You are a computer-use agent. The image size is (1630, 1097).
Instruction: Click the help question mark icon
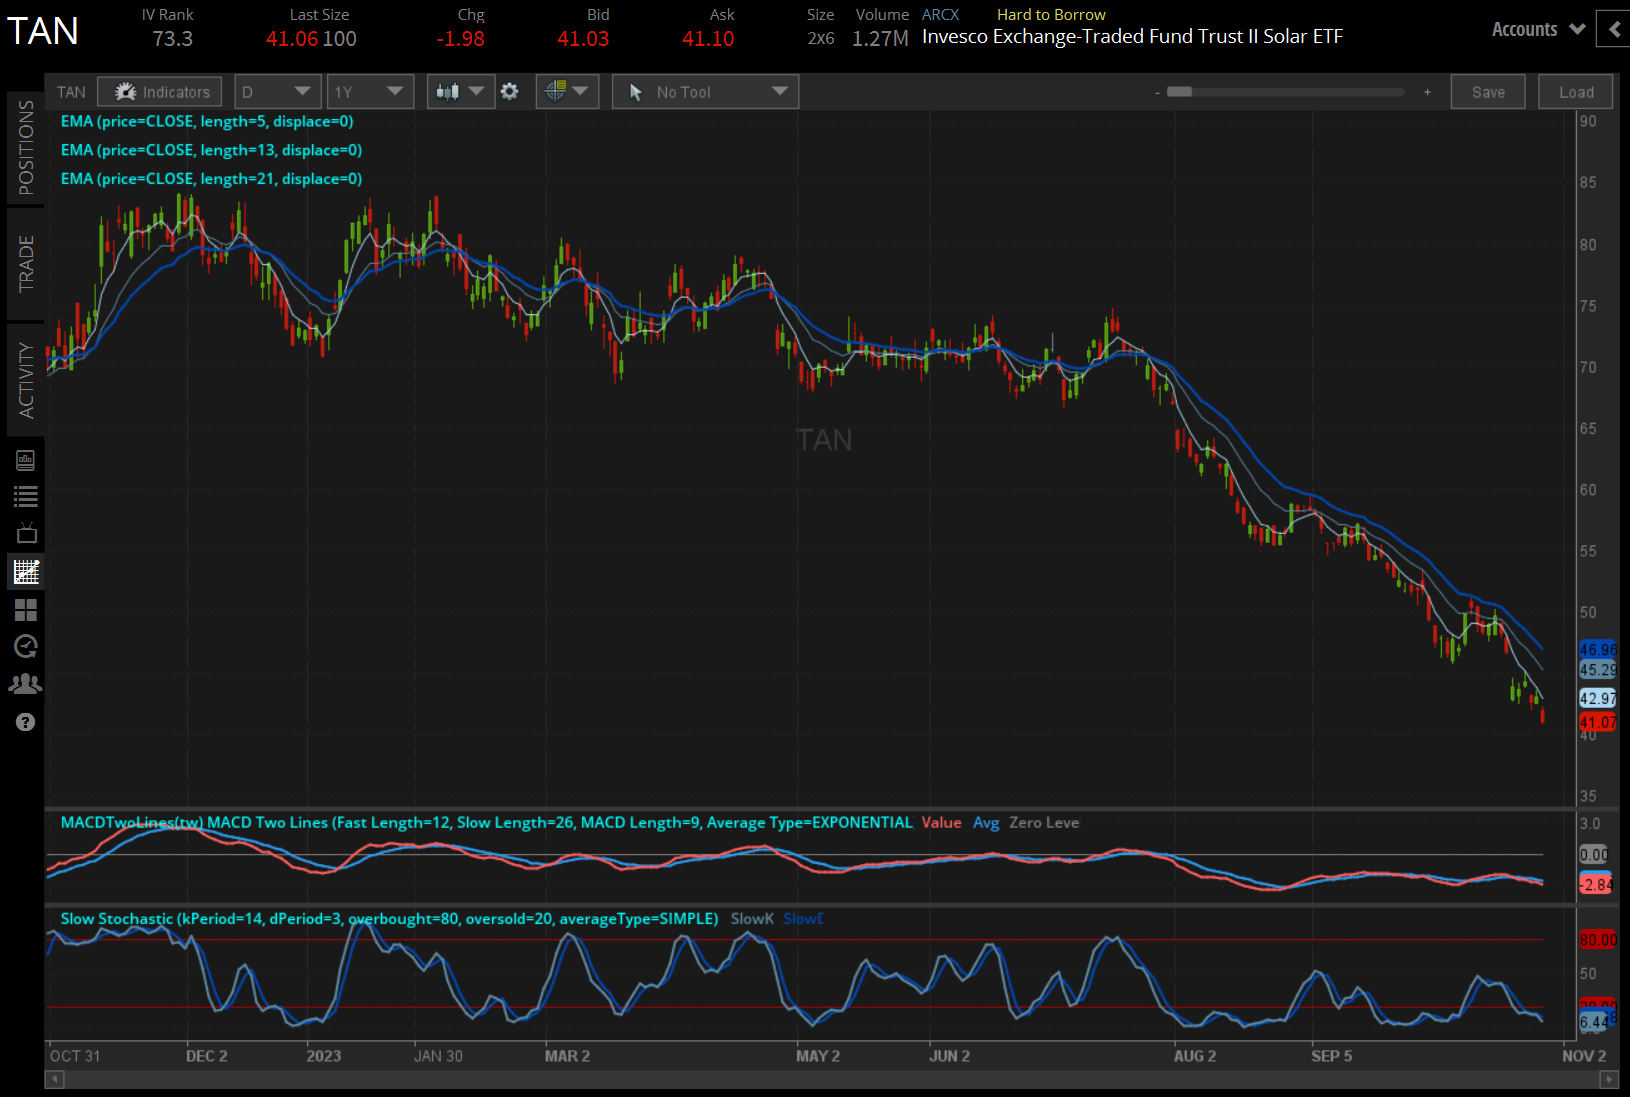[26, 721]
